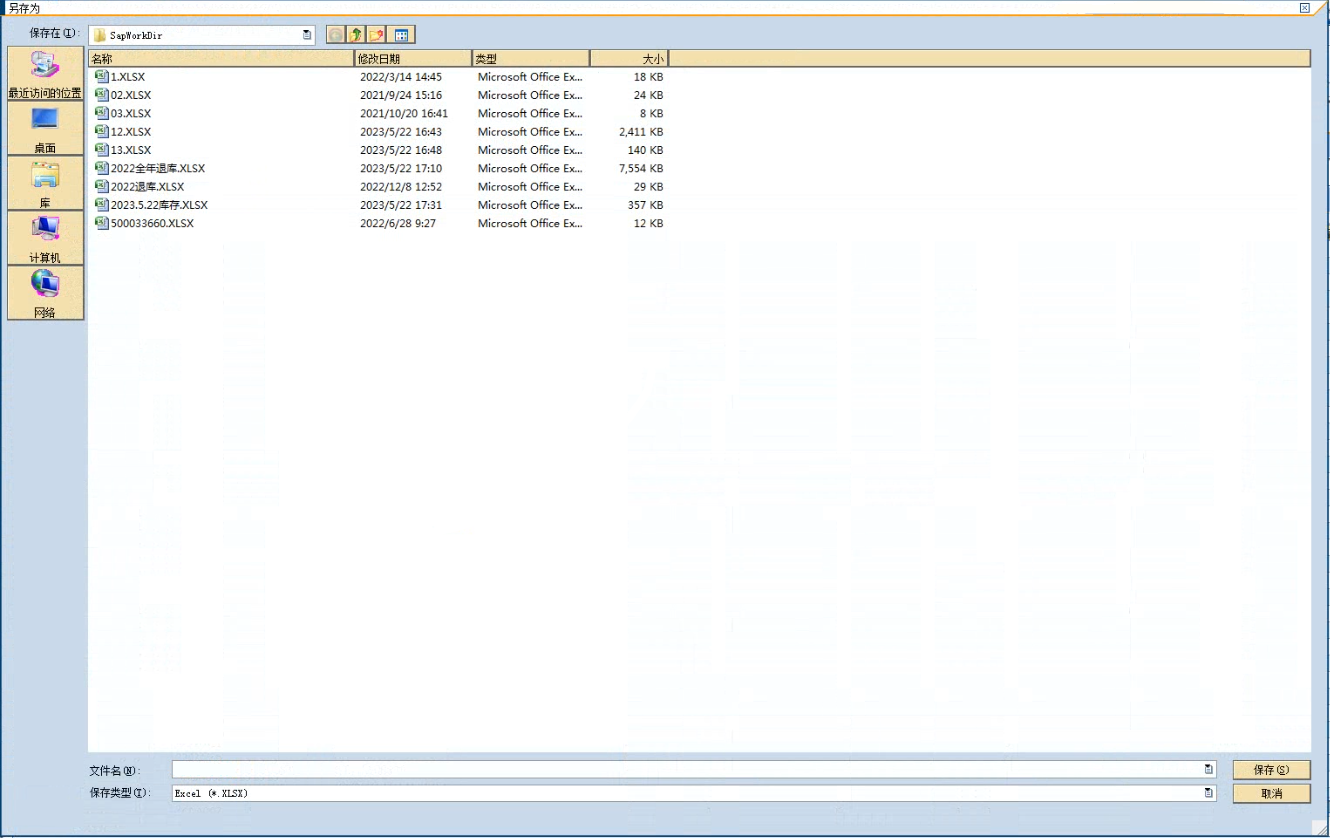Expand the 保存类型 file type dropdown

point(1209,793)
